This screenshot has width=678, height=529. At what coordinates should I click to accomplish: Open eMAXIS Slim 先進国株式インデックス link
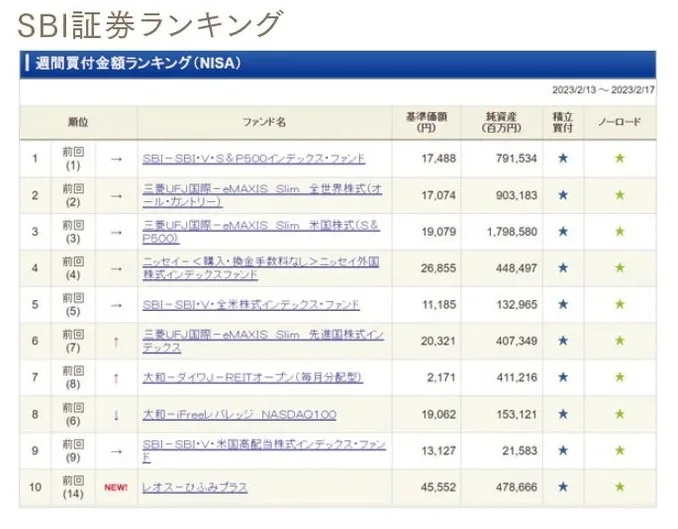pos(263,341)
